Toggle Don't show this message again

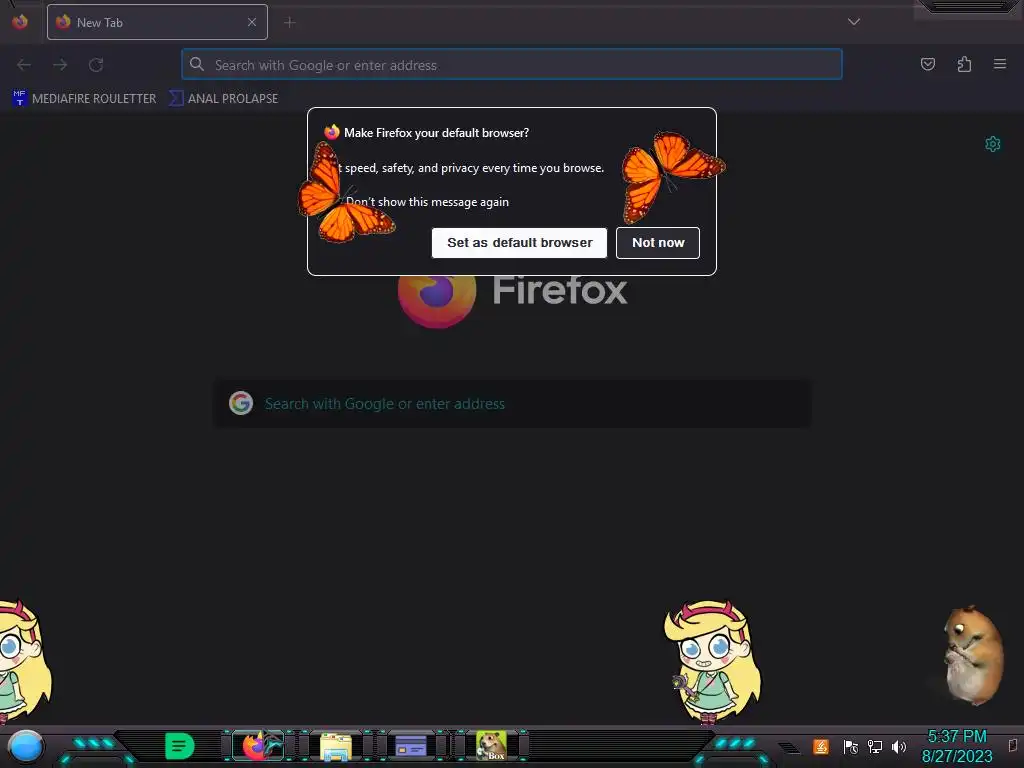[426, 202]
